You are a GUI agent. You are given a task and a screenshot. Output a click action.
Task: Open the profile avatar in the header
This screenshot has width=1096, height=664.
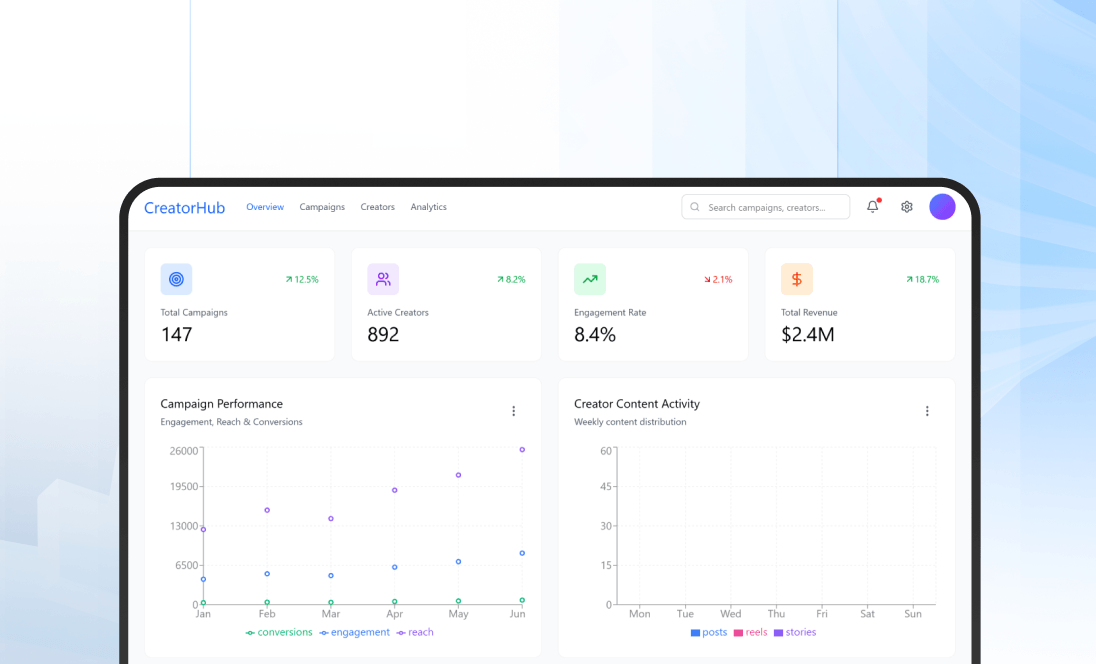click(x=942, y=207)
